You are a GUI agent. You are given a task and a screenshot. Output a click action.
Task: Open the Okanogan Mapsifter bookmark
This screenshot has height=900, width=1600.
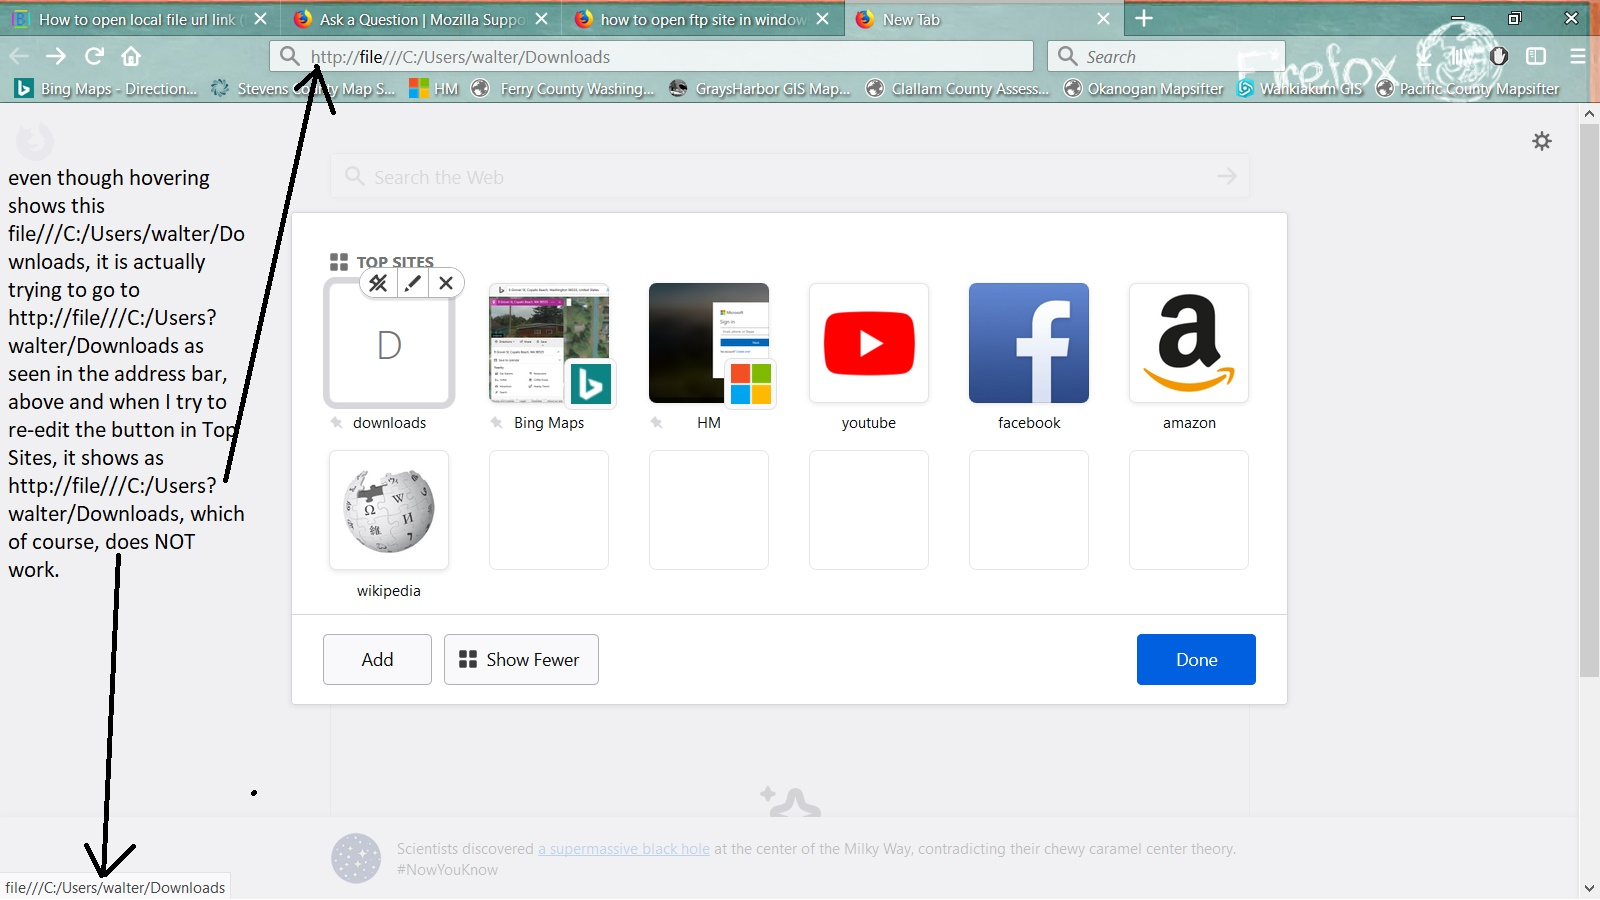click(x=1143, y=89)
